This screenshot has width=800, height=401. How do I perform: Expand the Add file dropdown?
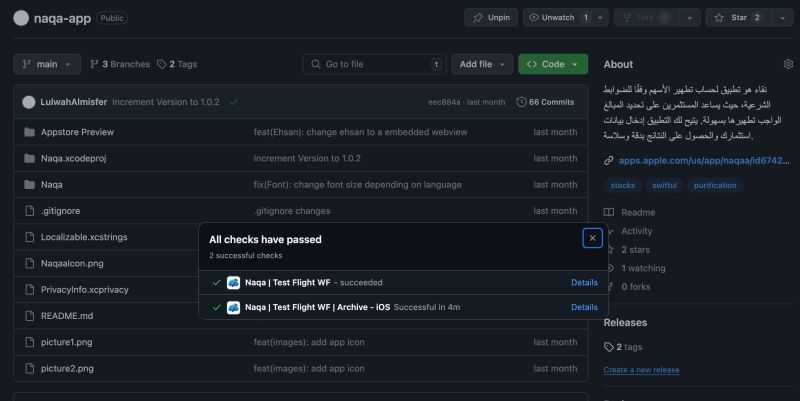click(x=481, y=64)
